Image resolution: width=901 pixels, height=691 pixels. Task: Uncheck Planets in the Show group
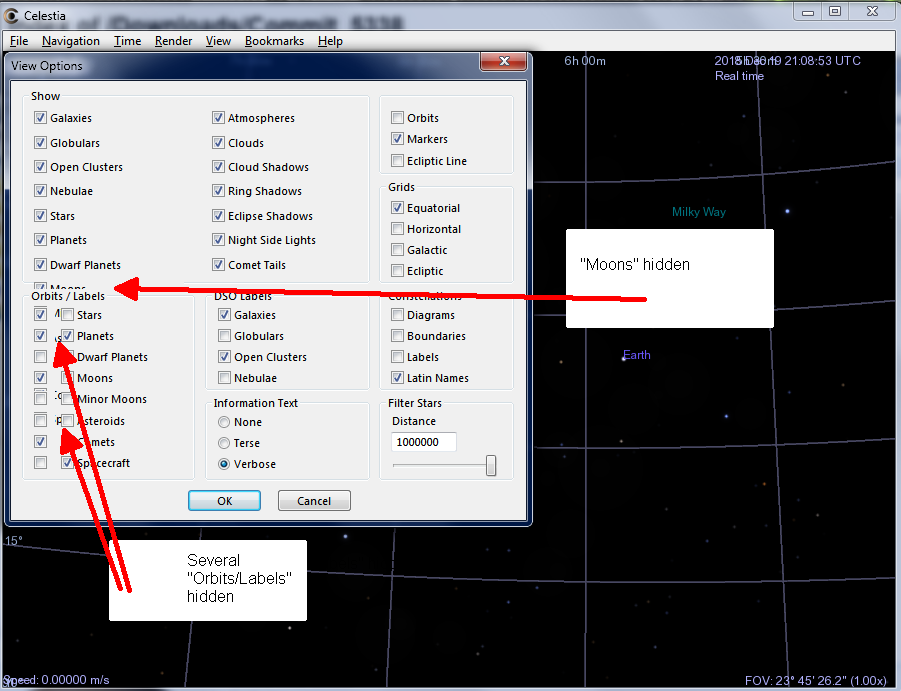40,240
